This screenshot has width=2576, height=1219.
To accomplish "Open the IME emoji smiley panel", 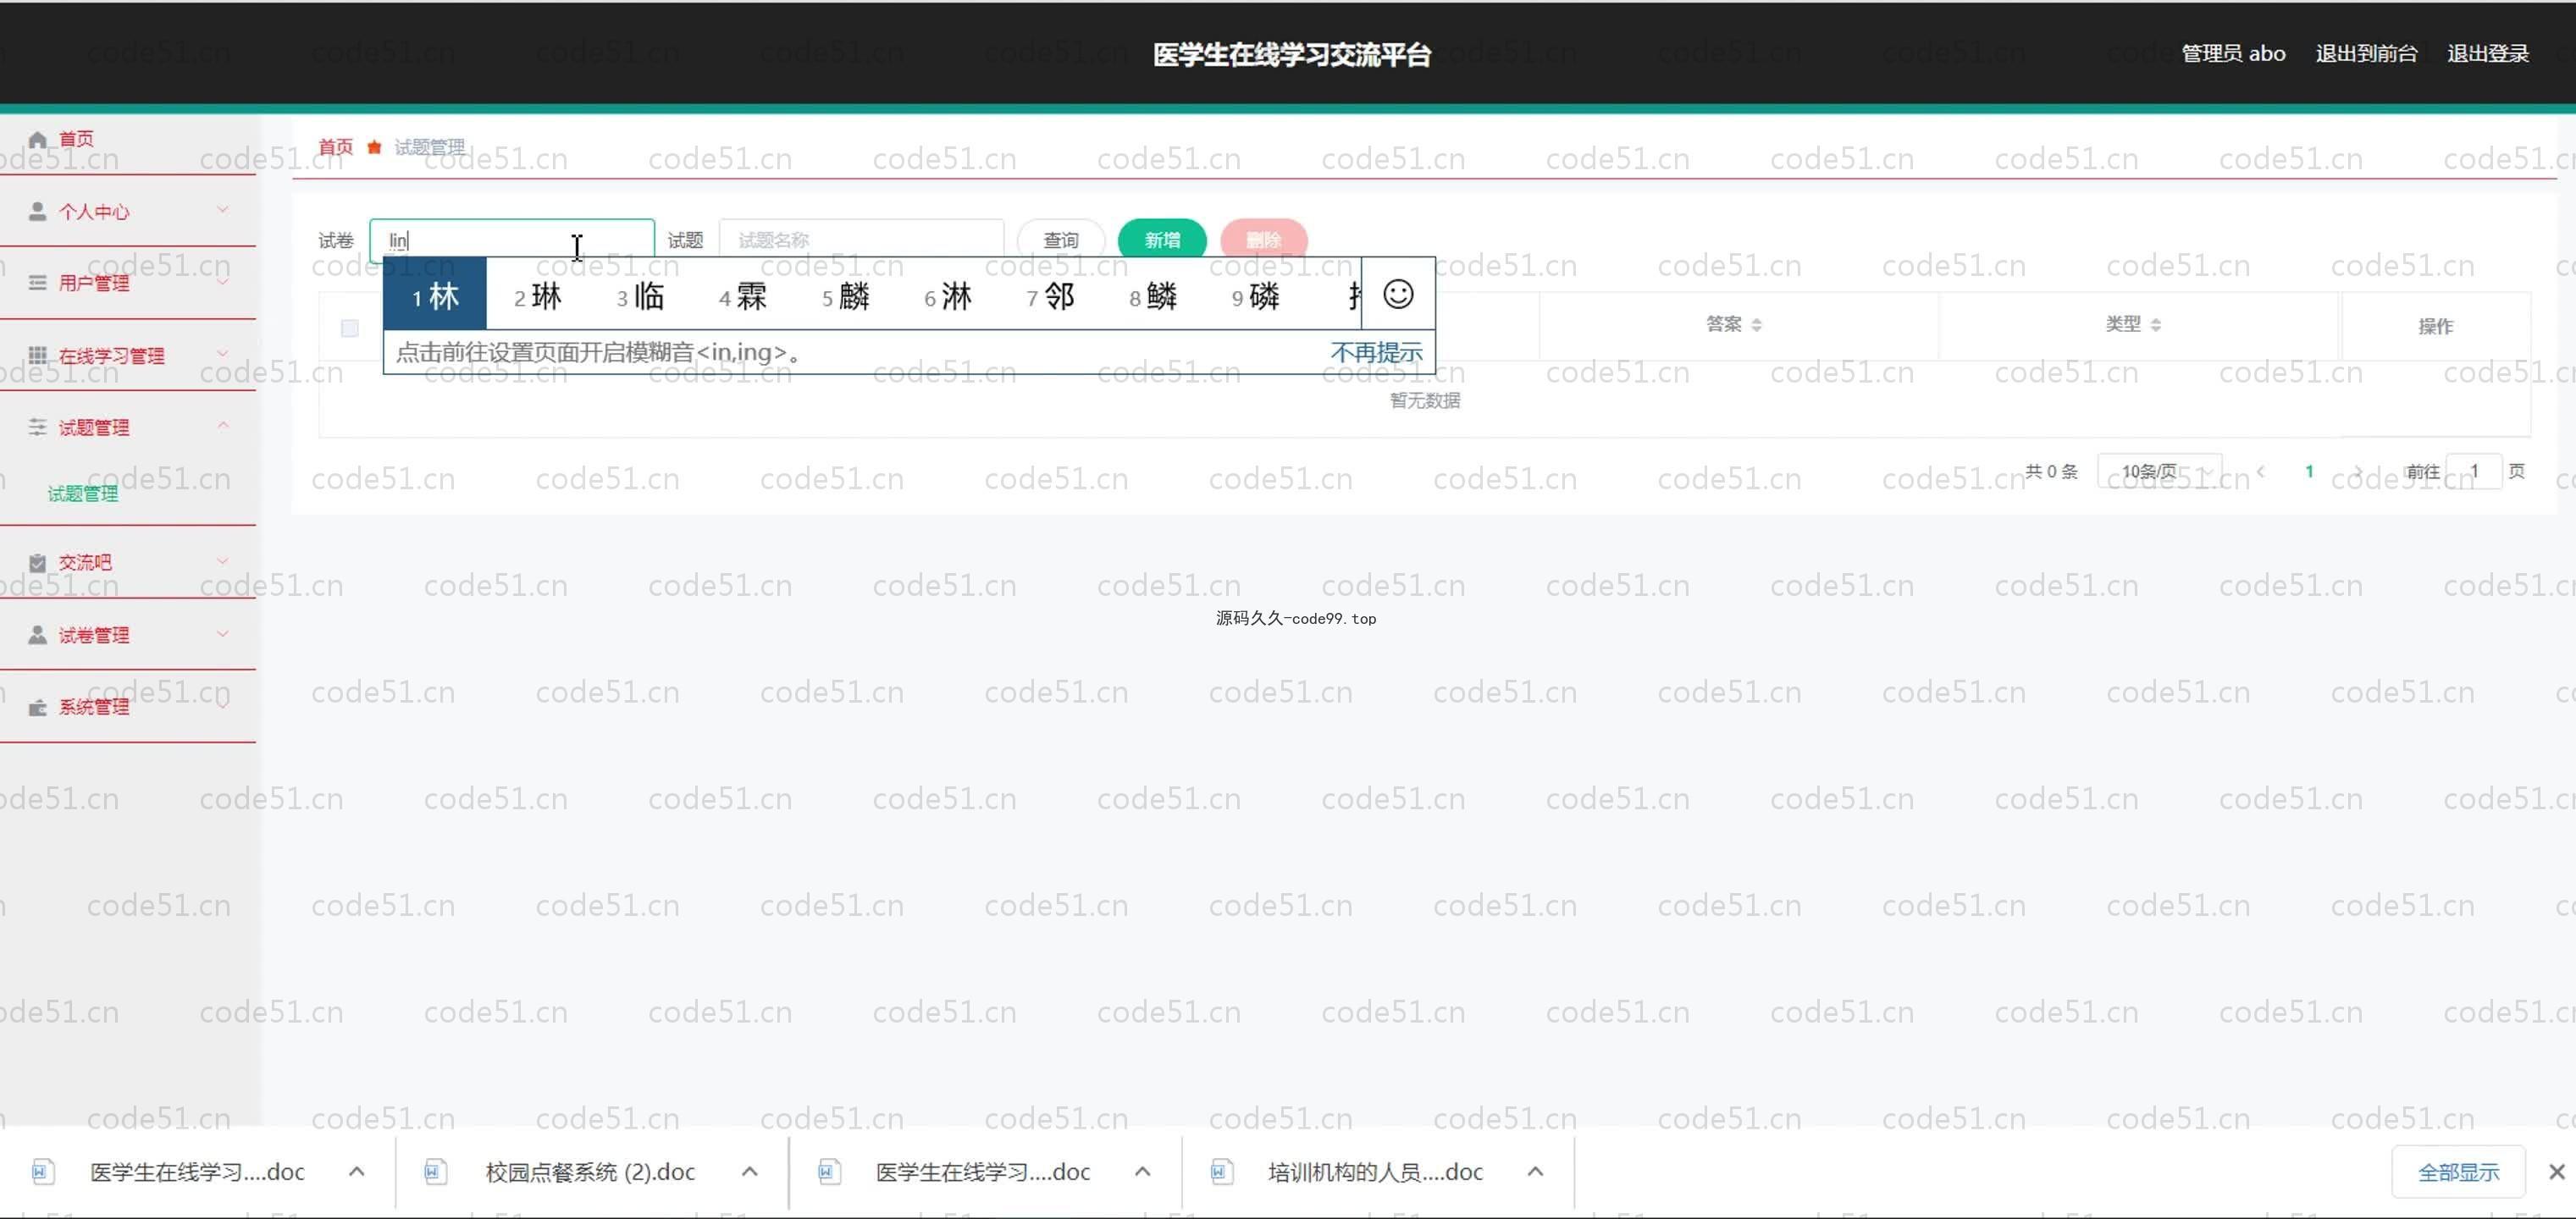I will click(1398, 294).
